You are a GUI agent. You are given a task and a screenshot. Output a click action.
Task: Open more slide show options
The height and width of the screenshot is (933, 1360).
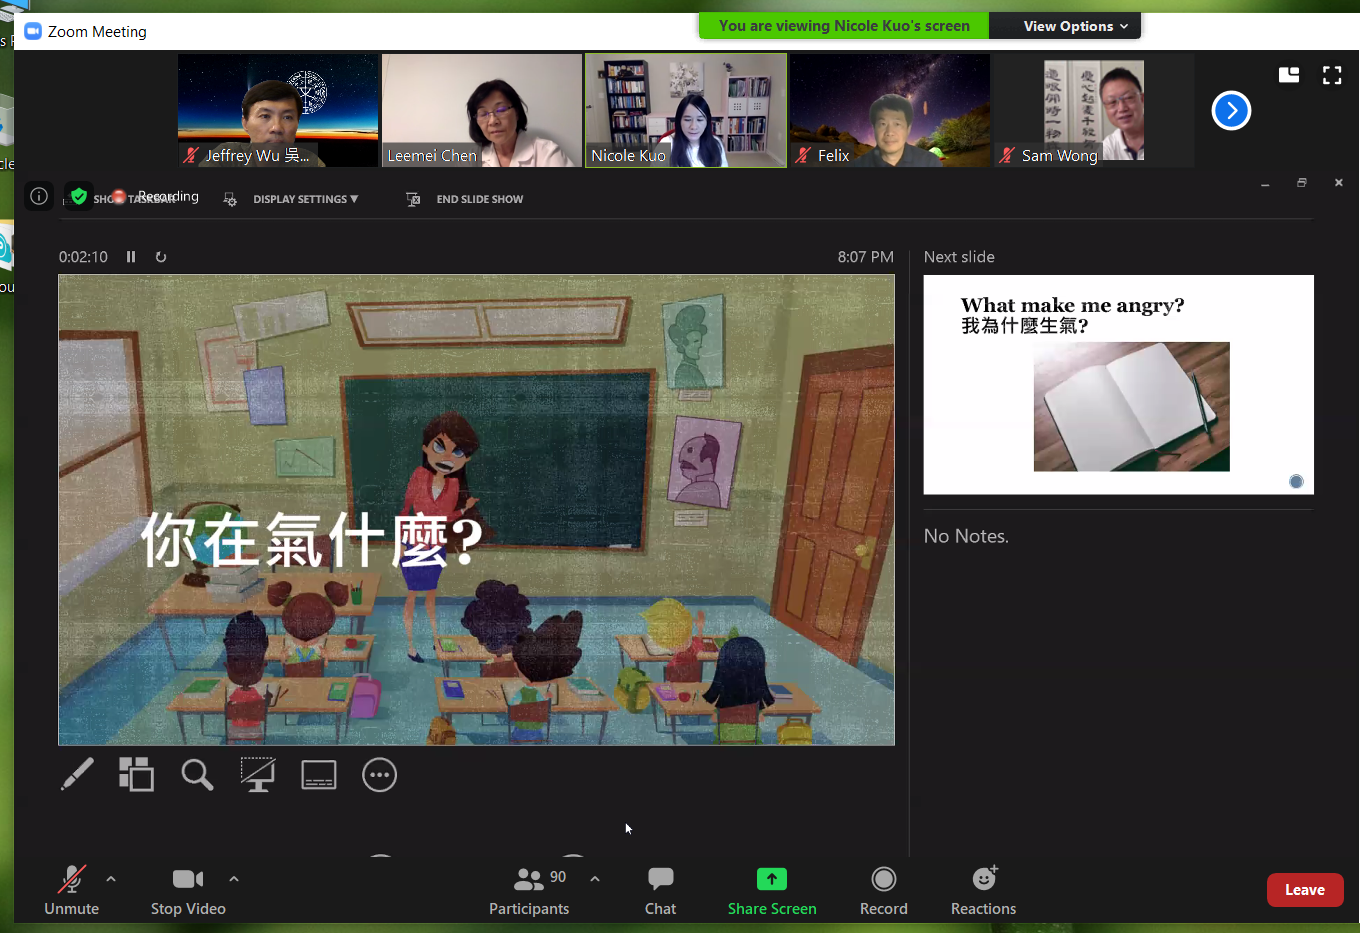coord(380,774)
